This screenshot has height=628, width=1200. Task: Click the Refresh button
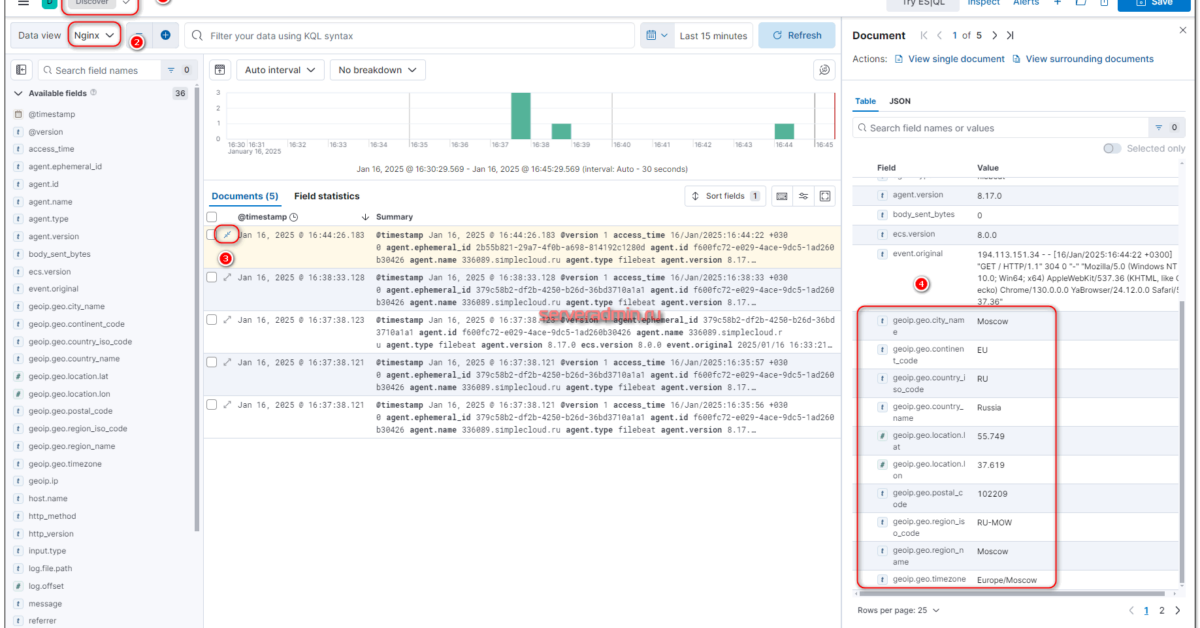[796, 35]
